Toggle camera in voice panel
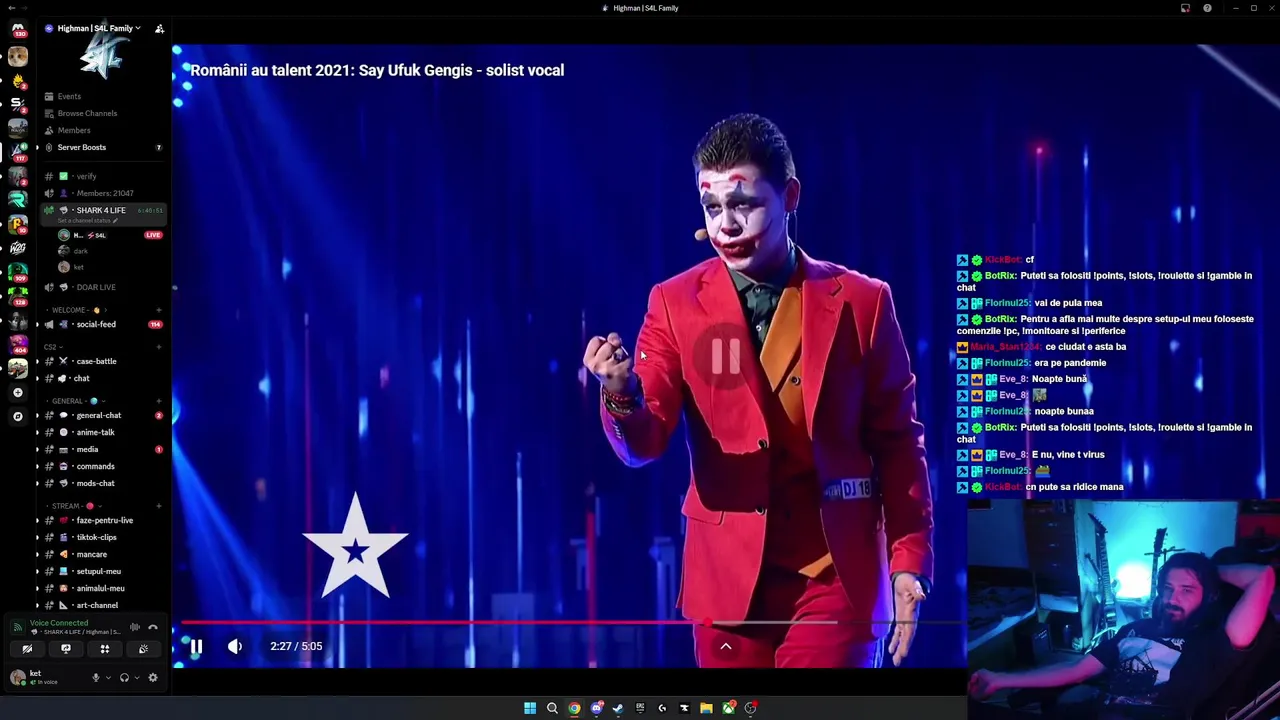 pos(27,649)
